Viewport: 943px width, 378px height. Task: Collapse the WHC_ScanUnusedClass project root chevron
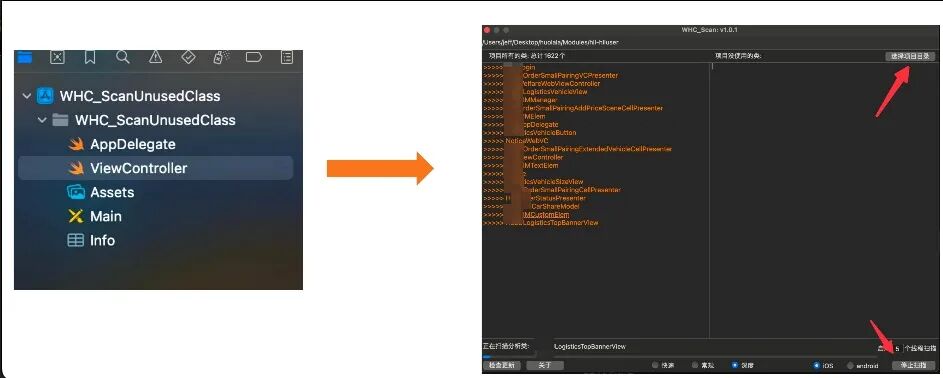pyautogui.click(x=26, y=96)
